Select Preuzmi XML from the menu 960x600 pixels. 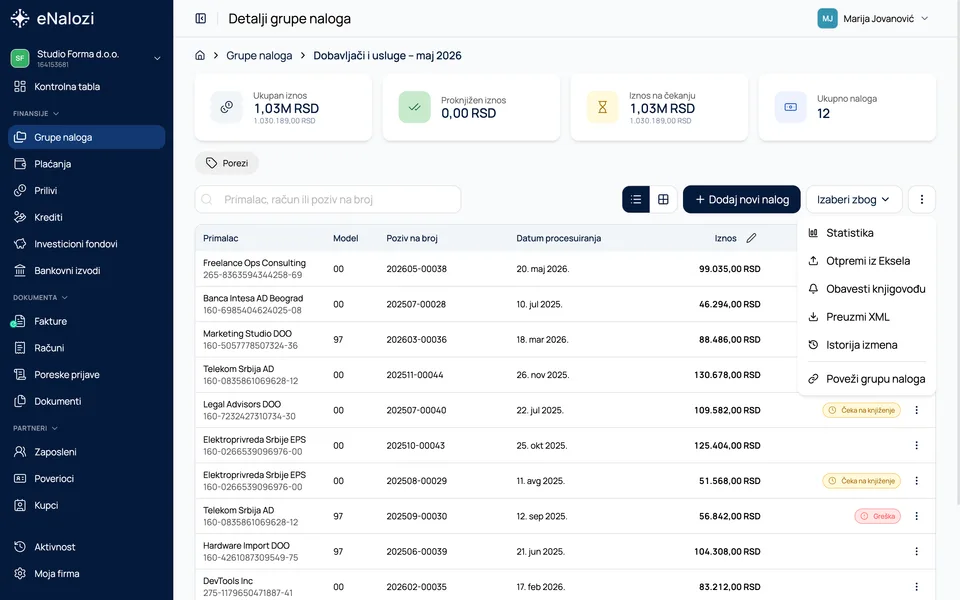[866, 317]
